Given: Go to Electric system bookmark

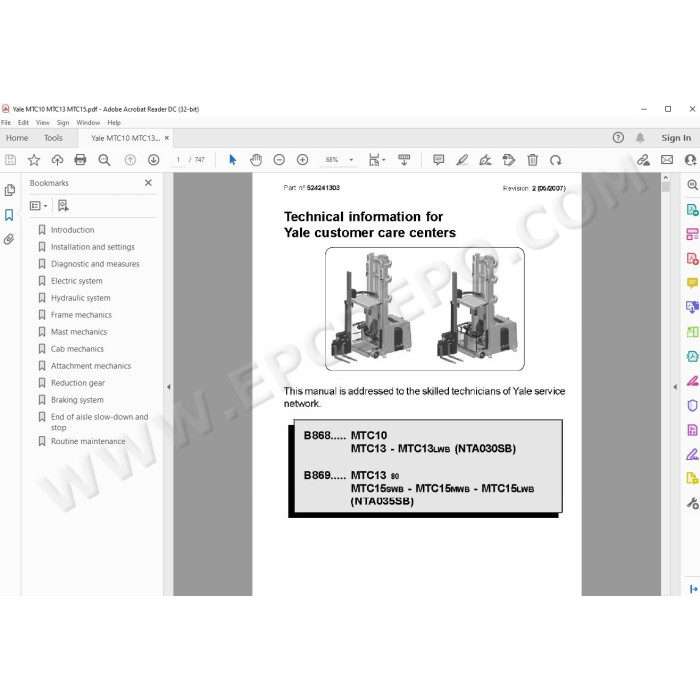Looking at the screenshot, I should (x=76, y=281).
